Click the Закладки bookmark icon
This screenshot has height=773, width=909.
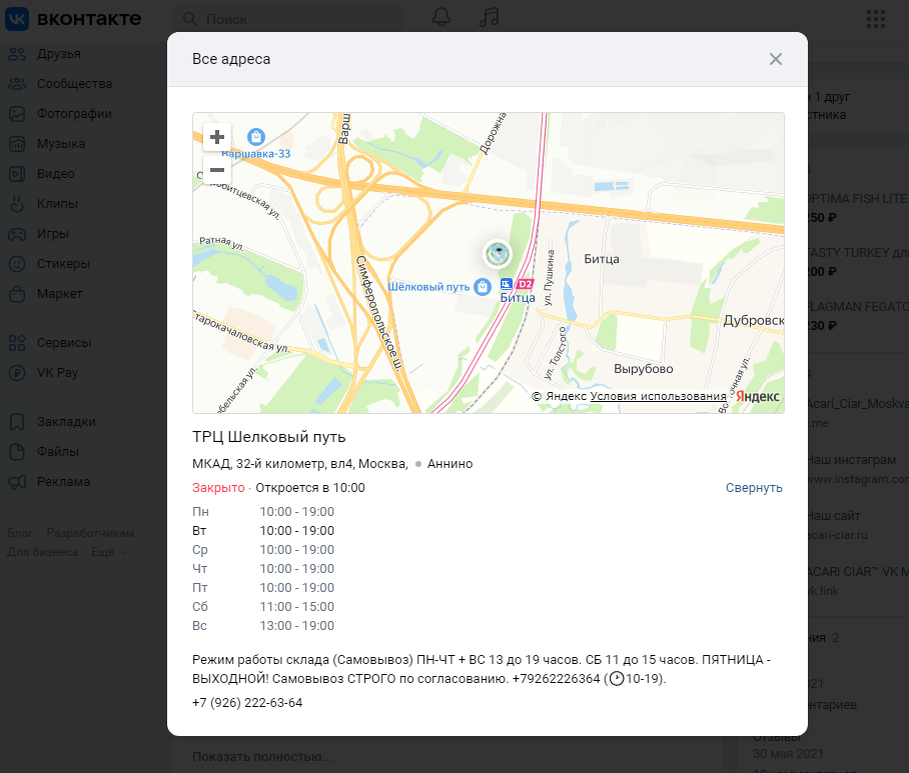click(17, 422)
